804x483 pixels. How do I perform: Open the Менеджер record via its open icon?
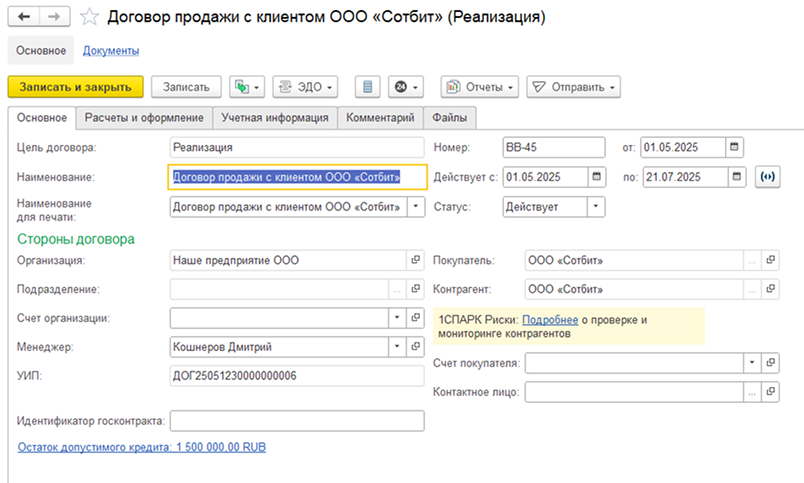click(x=415, y=347)
